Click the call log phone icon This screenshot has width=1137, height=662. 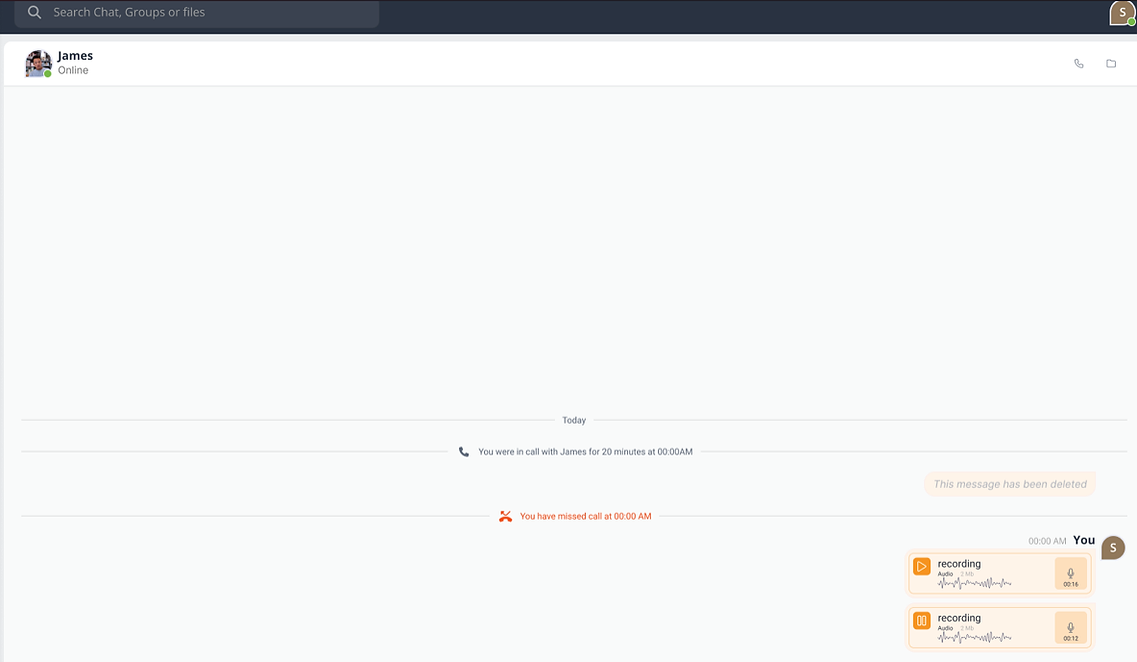[464, 452]
